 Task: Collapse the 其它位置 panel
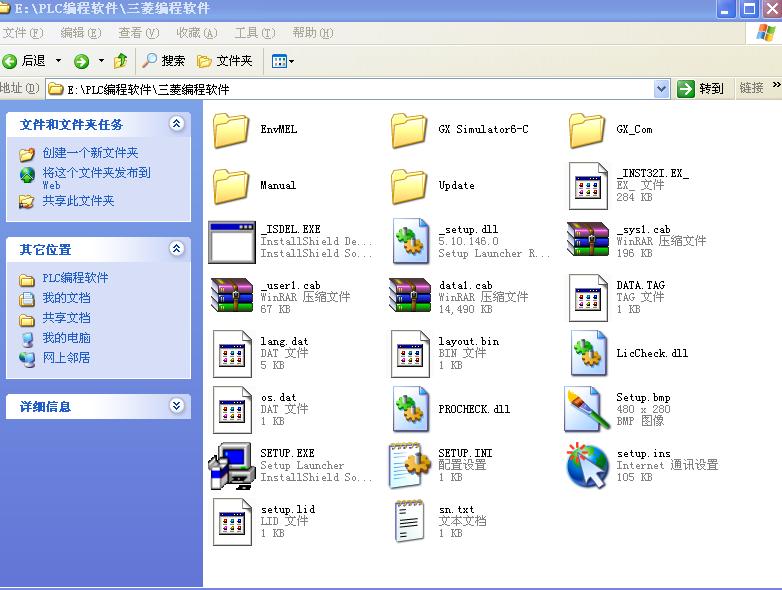point(177,249)
